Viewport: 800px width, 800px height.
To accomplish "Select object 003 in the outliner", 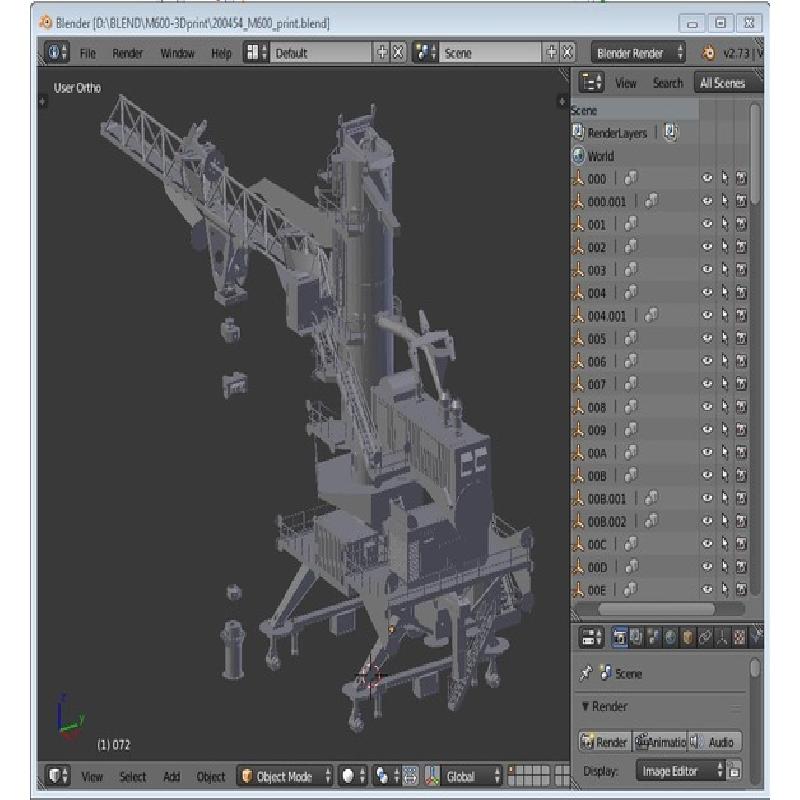I will 597,270.
